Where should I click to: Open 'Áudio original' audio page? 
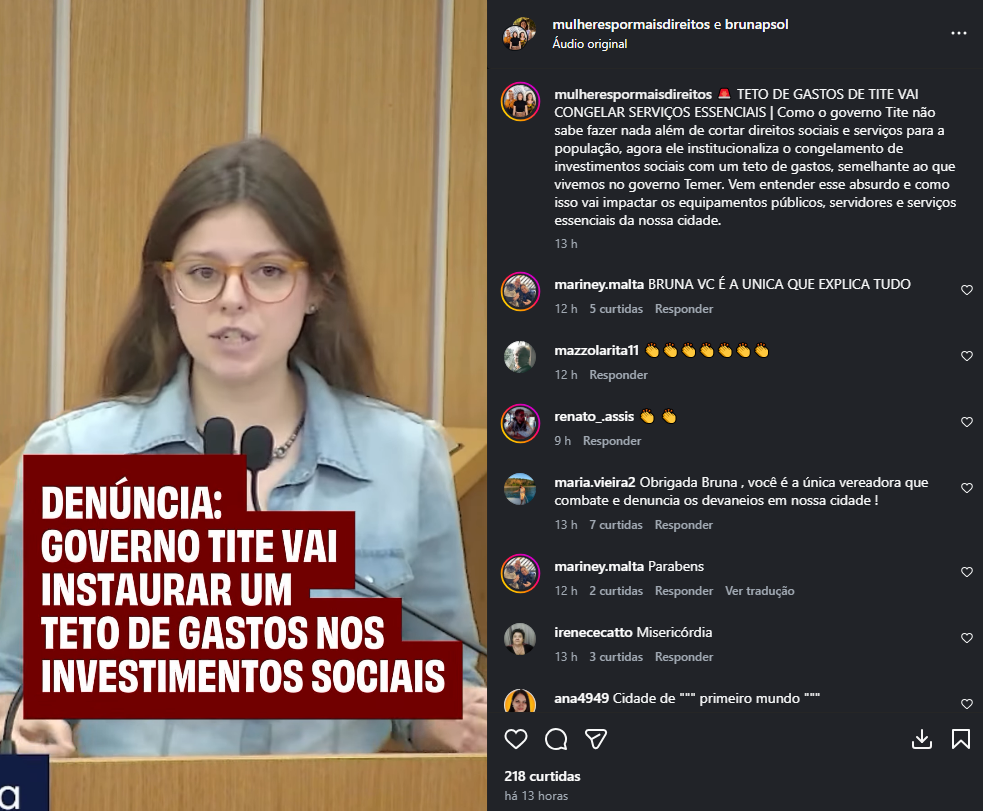click(589, 44)
